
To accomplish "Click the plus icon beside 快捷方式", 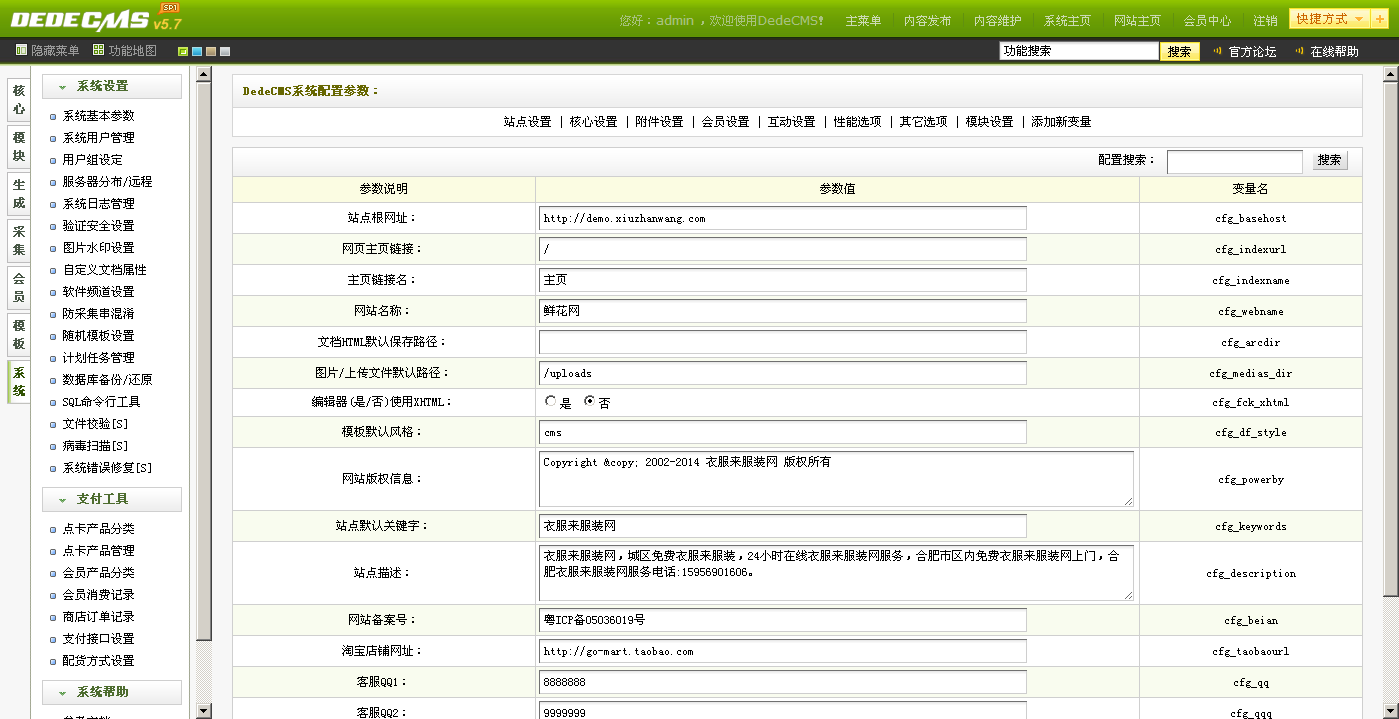I will coord(1380,19).
